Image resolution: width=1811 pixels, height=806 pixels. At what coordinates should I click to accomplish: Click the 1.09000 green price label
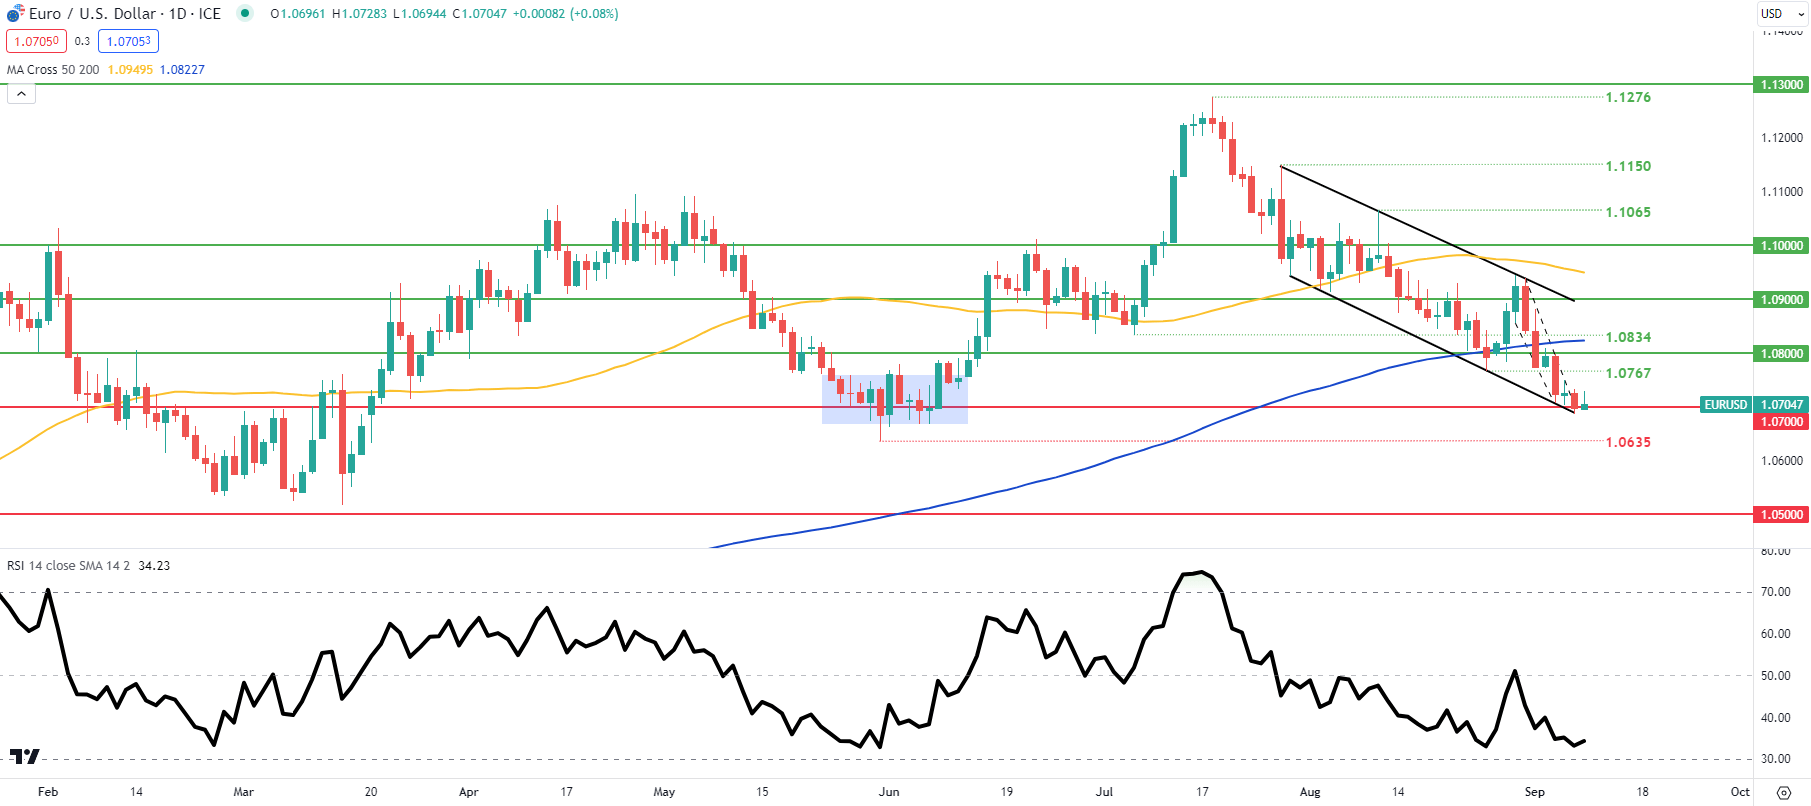1782,299
